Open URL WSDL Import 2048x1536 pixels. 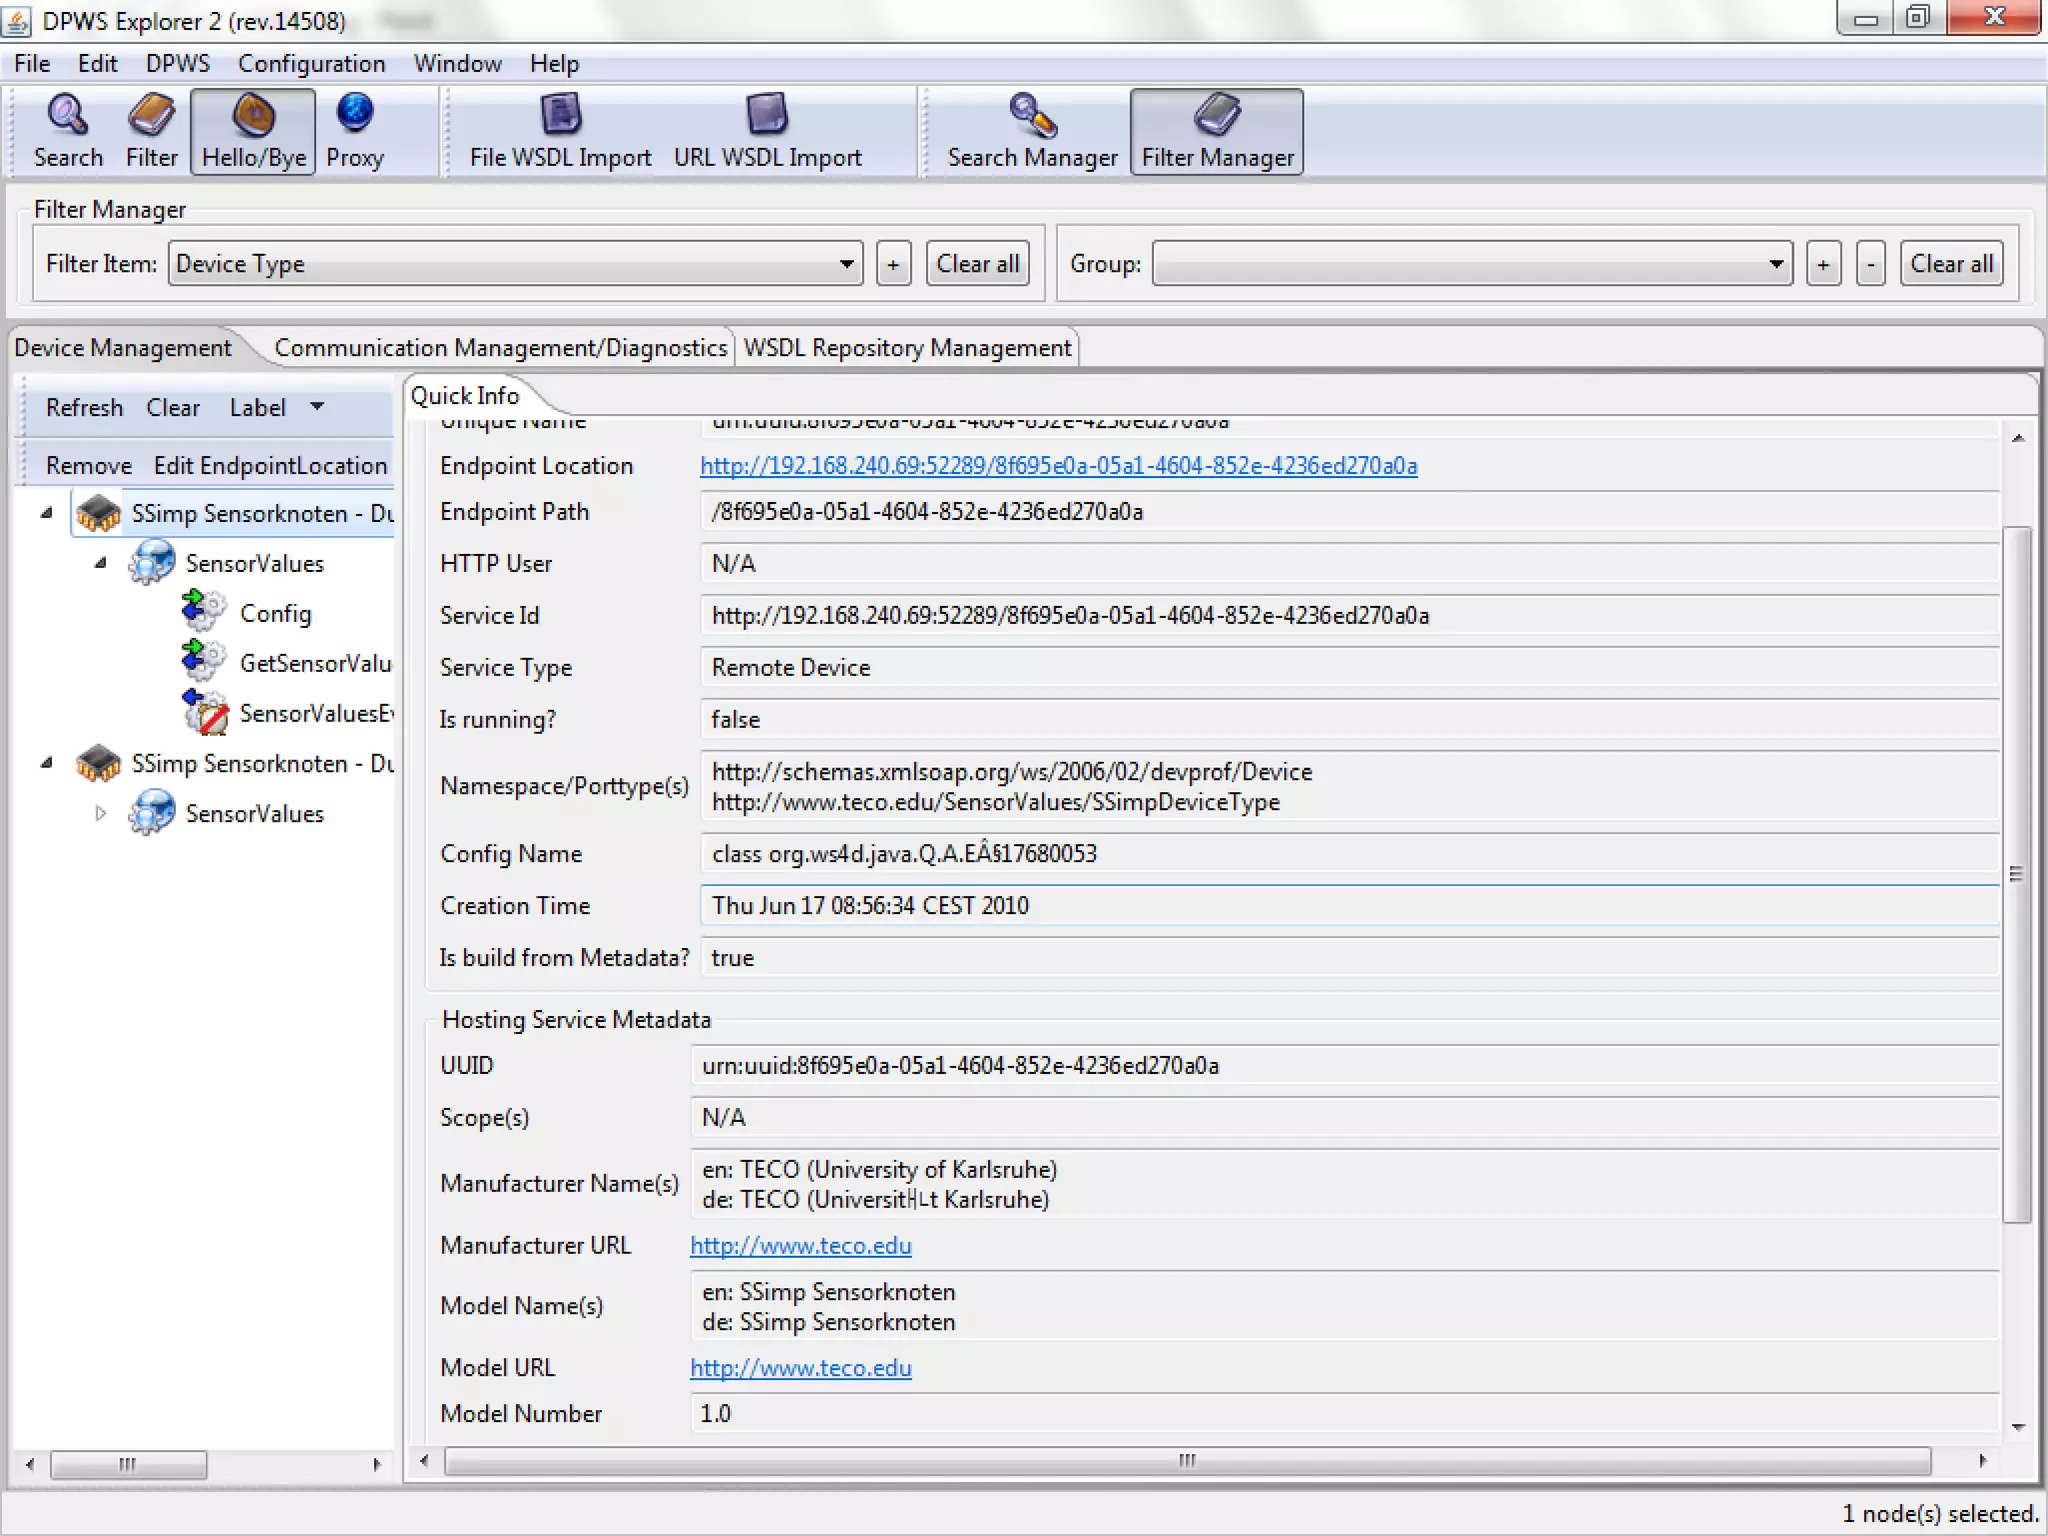[x=767, y=131]
